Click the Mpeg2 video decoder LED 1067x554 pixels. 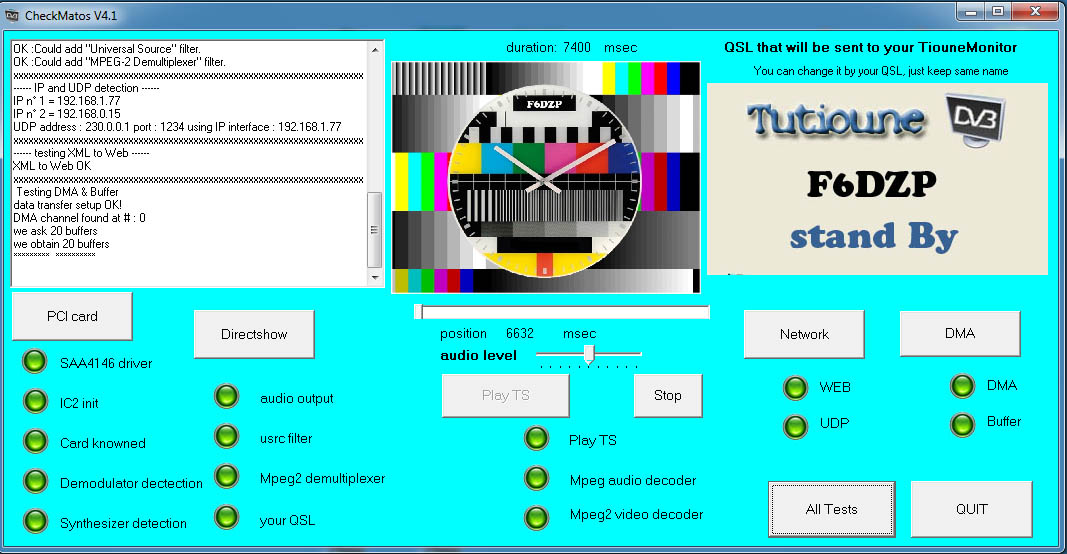pyautogui.click(x=537, y=519)
